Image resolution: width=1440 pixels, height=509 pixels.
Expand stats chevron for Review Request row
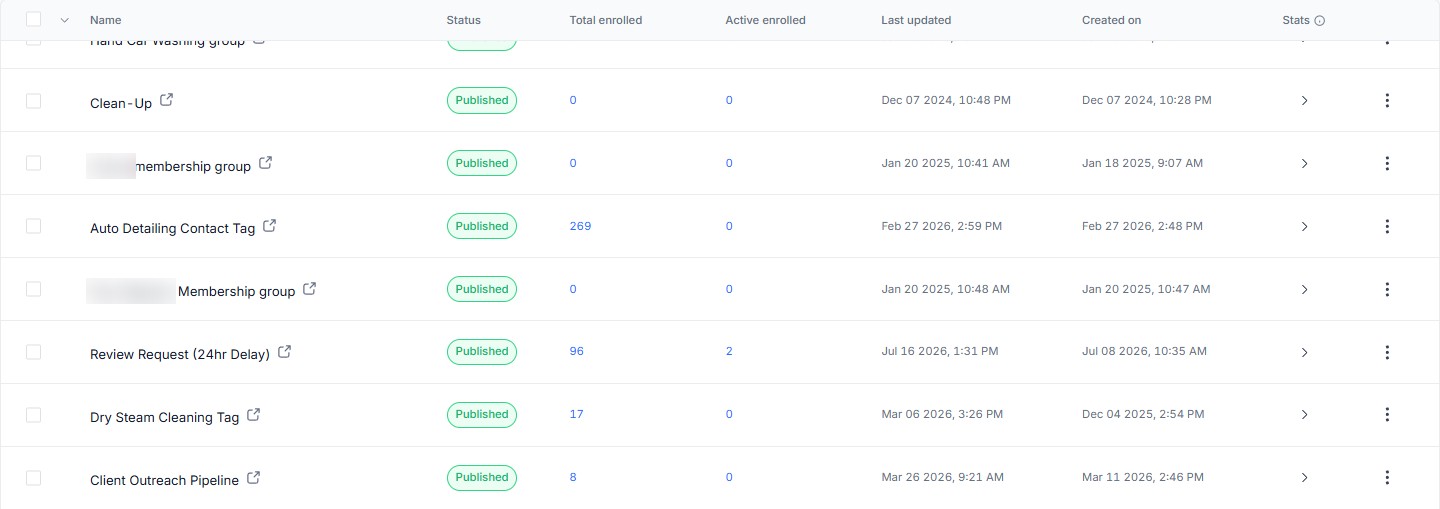(1304, 353)
